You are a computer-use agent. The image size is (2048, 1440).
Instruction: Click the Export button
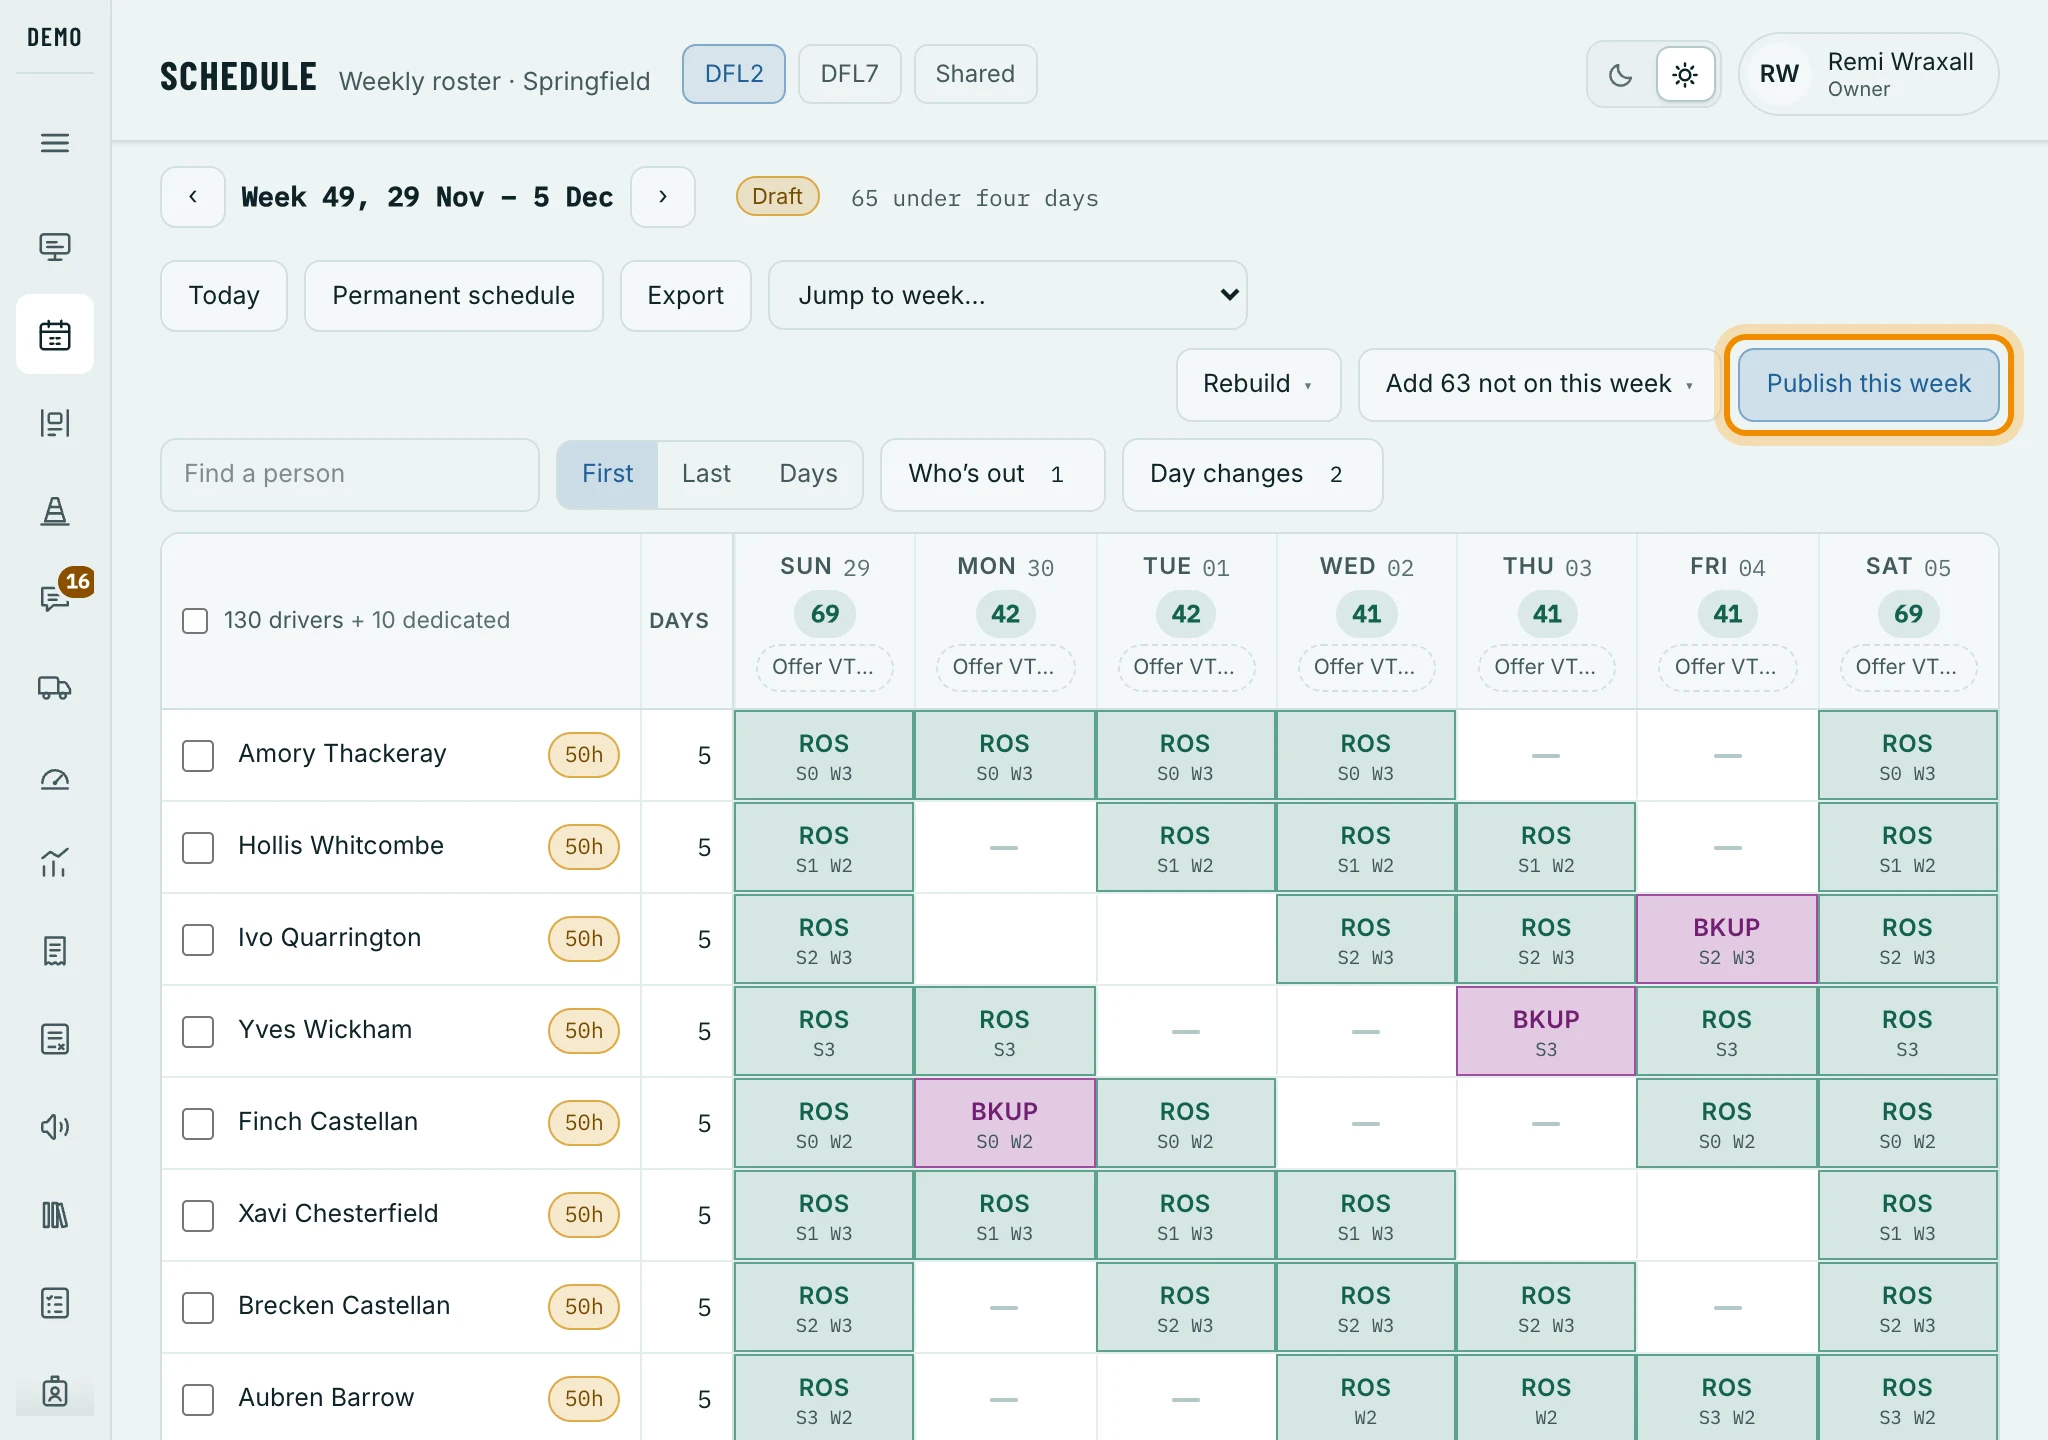(x=685, y=295)
